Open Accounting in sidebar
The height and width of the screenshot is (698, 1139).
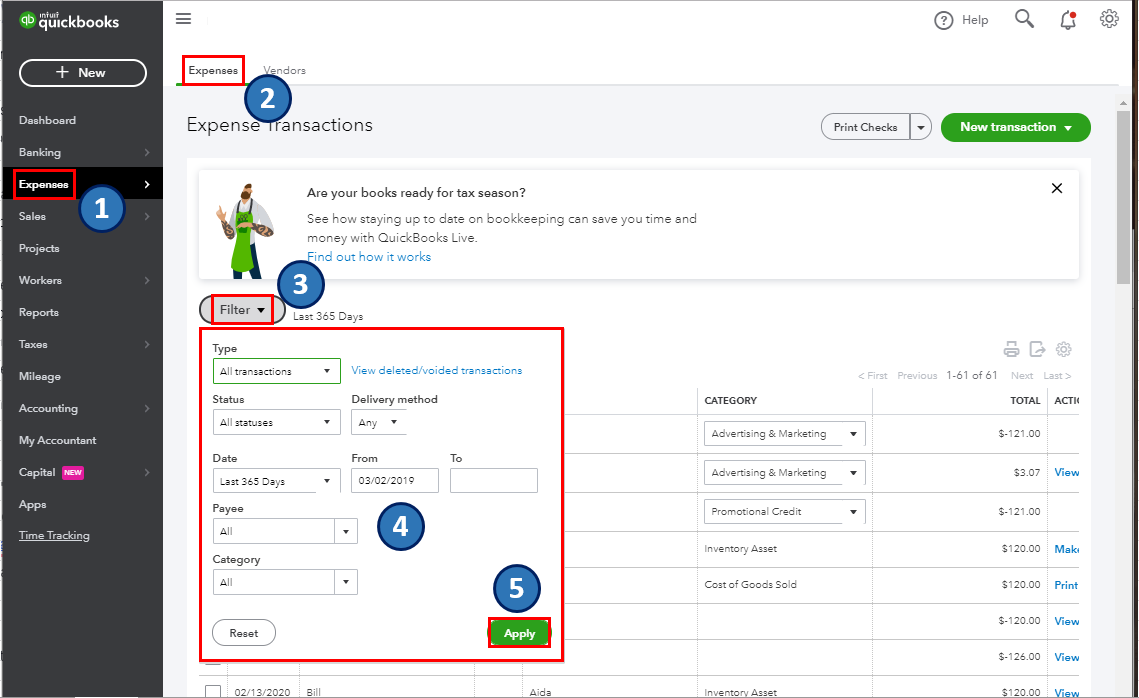coord(48,408)
